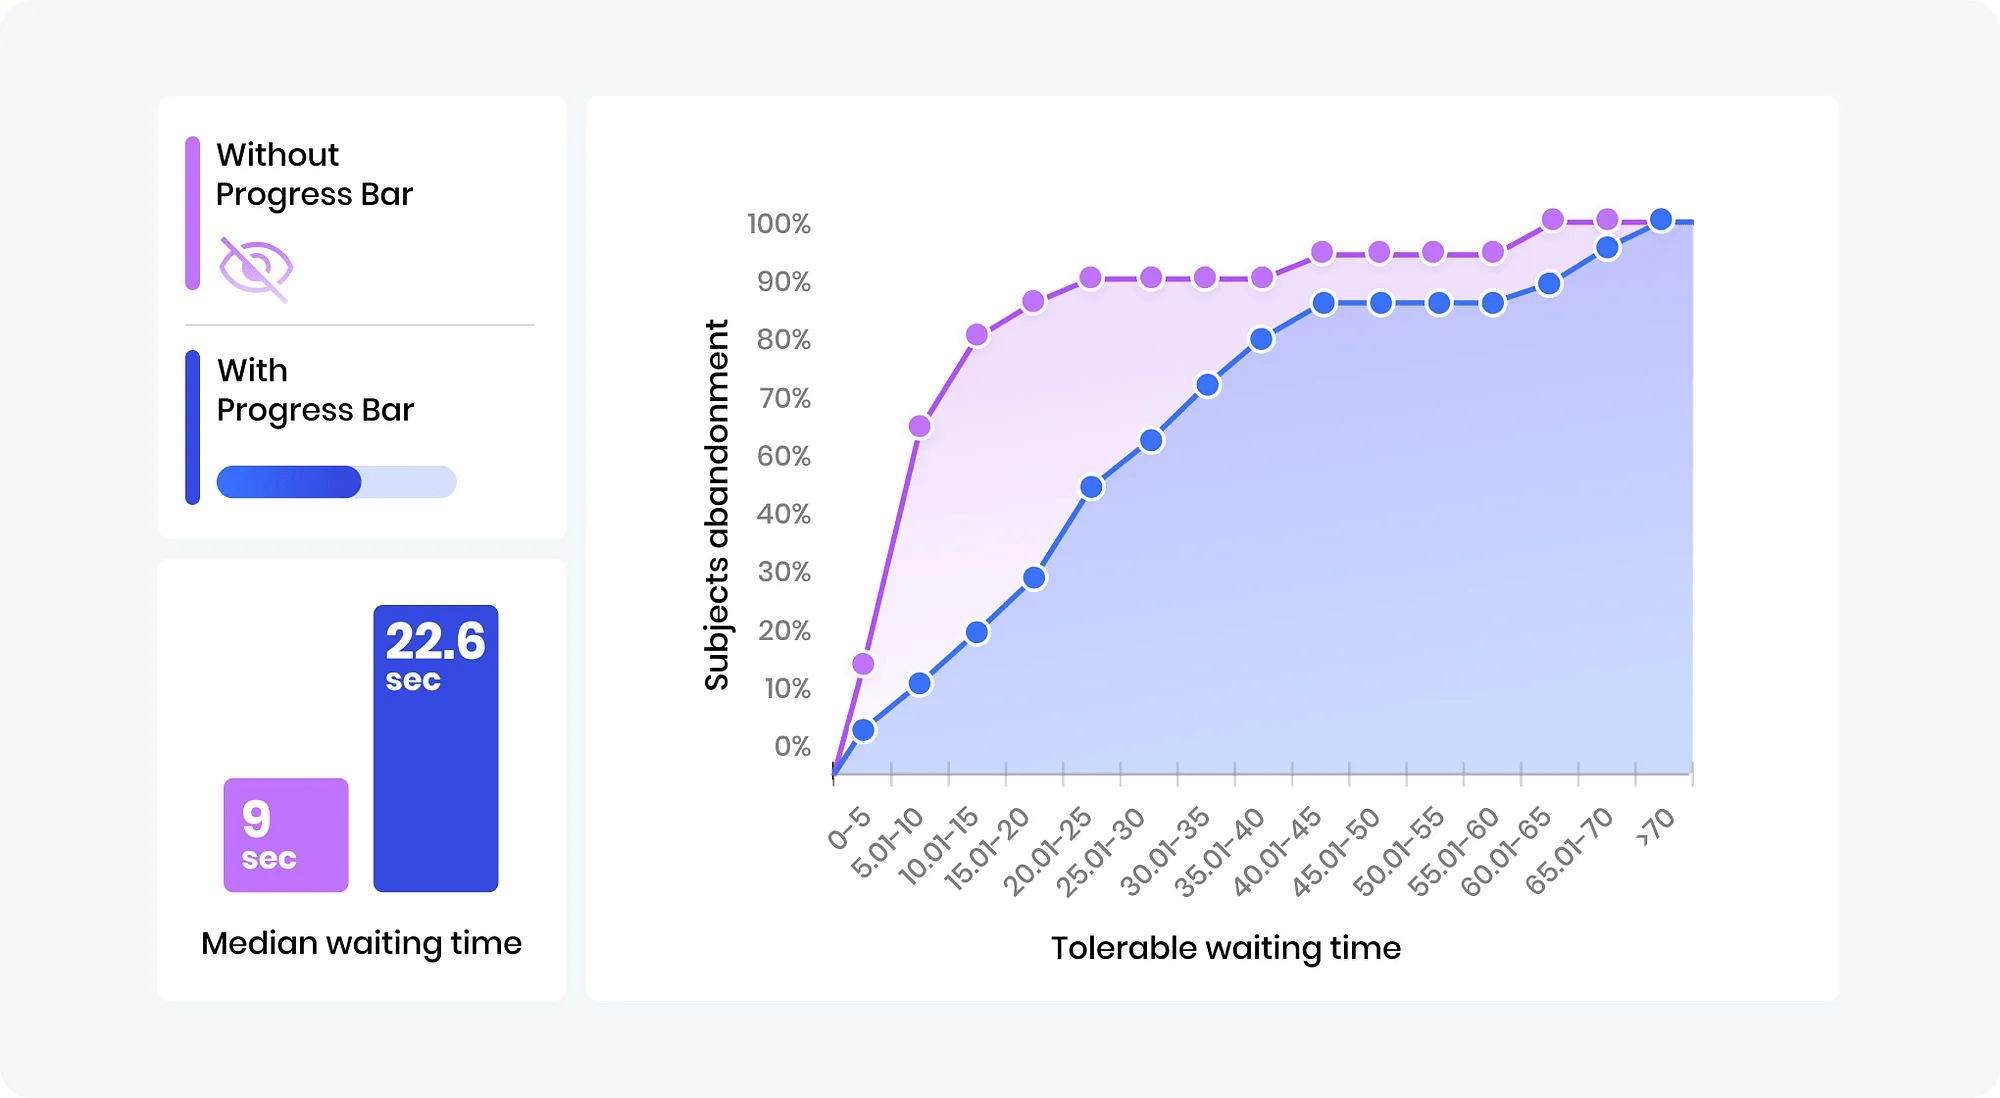
Task: Click the Median waiting time caption
Action: pos(361,943)
